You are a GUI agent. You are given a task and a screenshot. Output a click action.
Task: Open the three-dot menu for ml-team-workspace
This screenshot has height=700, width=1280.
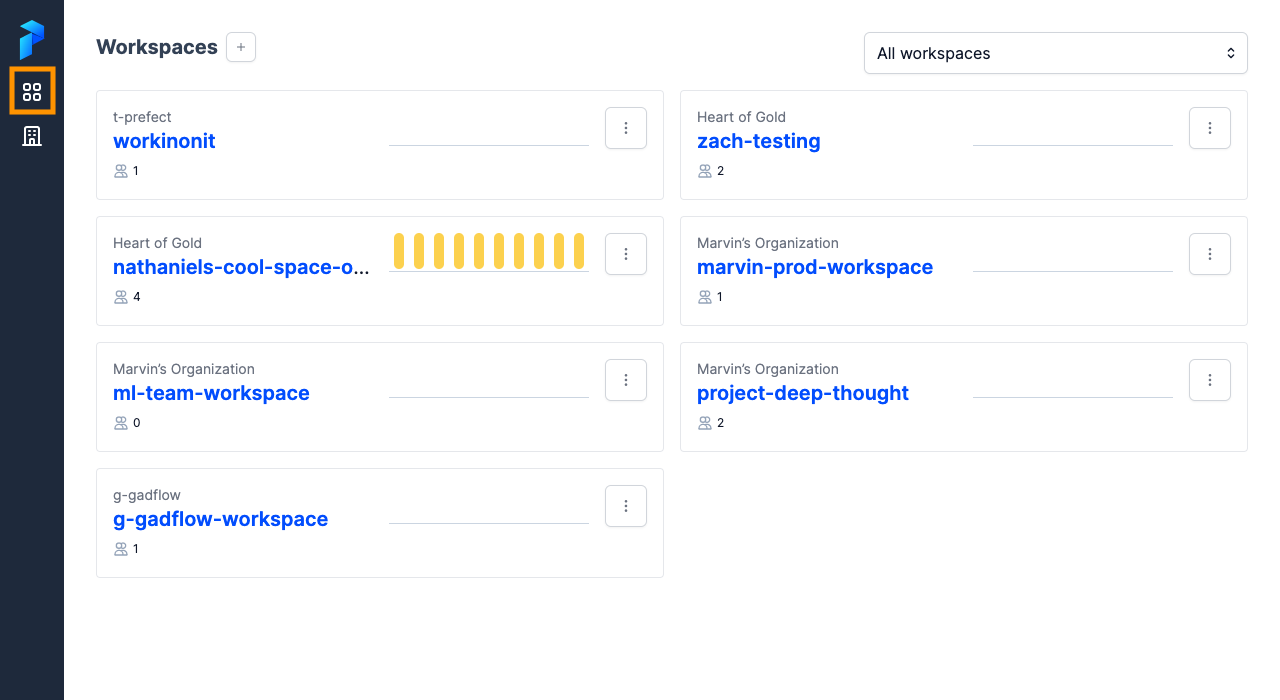click(x=626, y=380)
